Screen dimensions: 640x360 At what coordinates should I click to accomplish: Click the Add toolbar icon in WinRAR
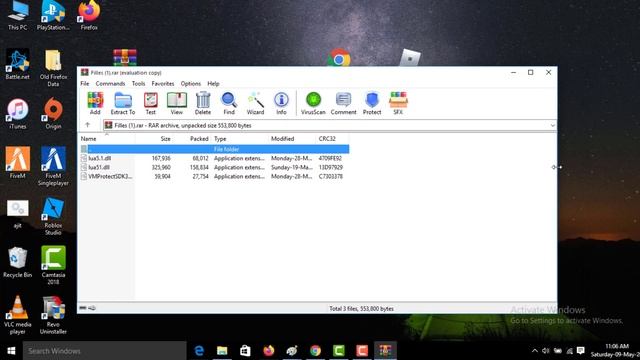(95, 103)
